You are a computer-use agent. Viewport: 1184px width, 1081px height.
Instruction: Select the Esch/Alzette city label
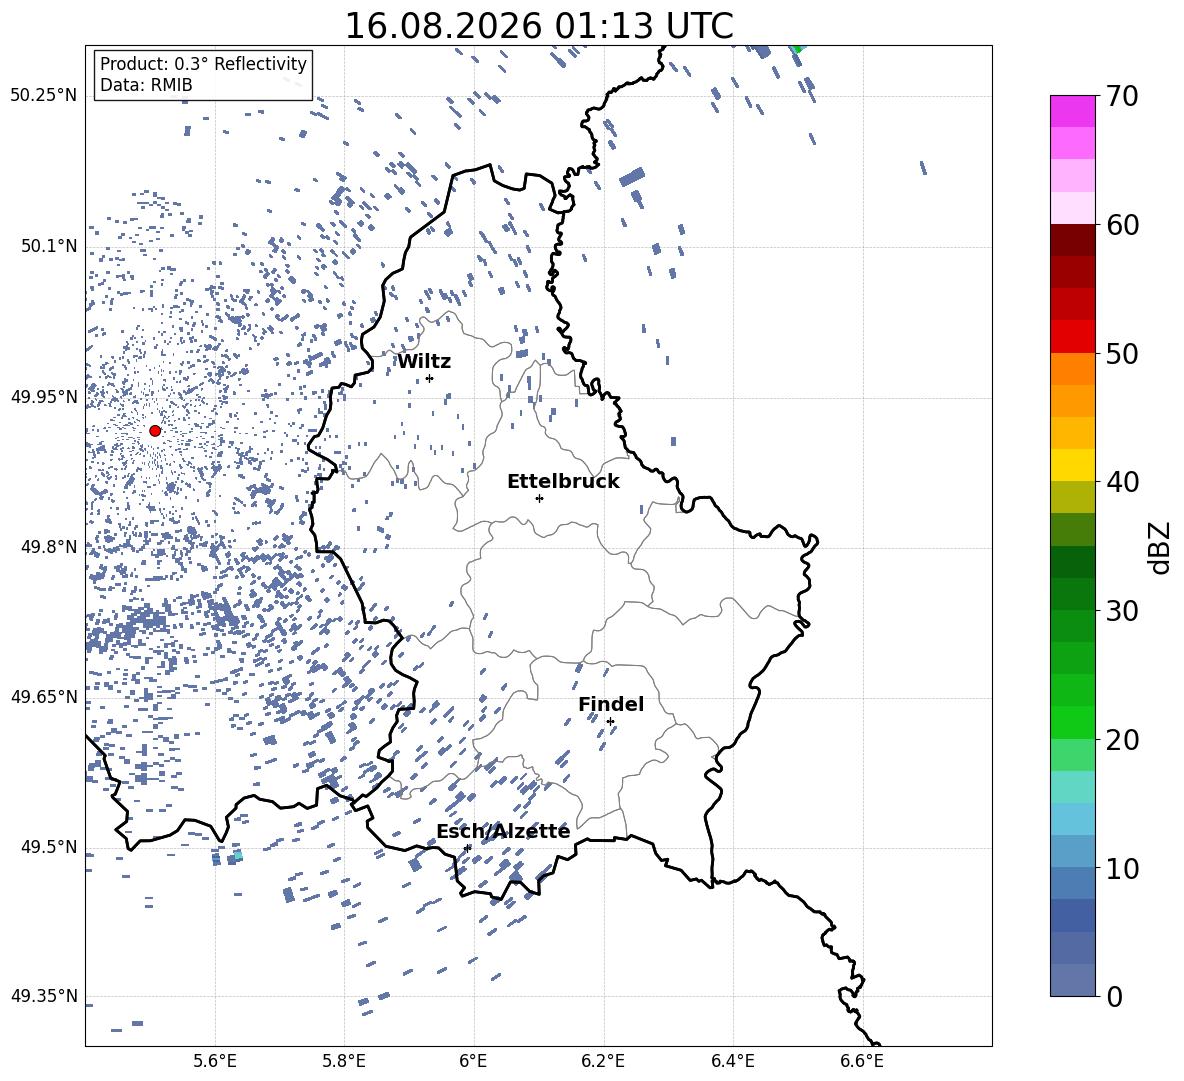tap(503, 831)
